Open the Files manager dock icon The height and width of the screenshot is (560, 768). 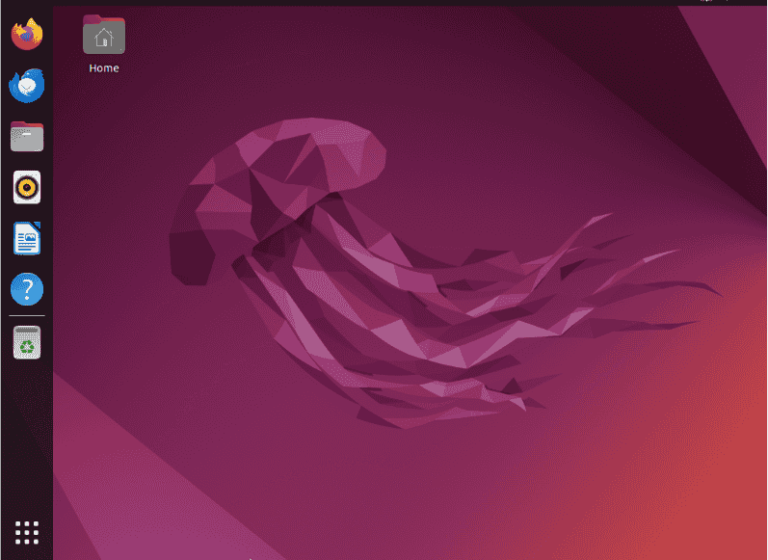pyautogui.click(x=27, y=136)
